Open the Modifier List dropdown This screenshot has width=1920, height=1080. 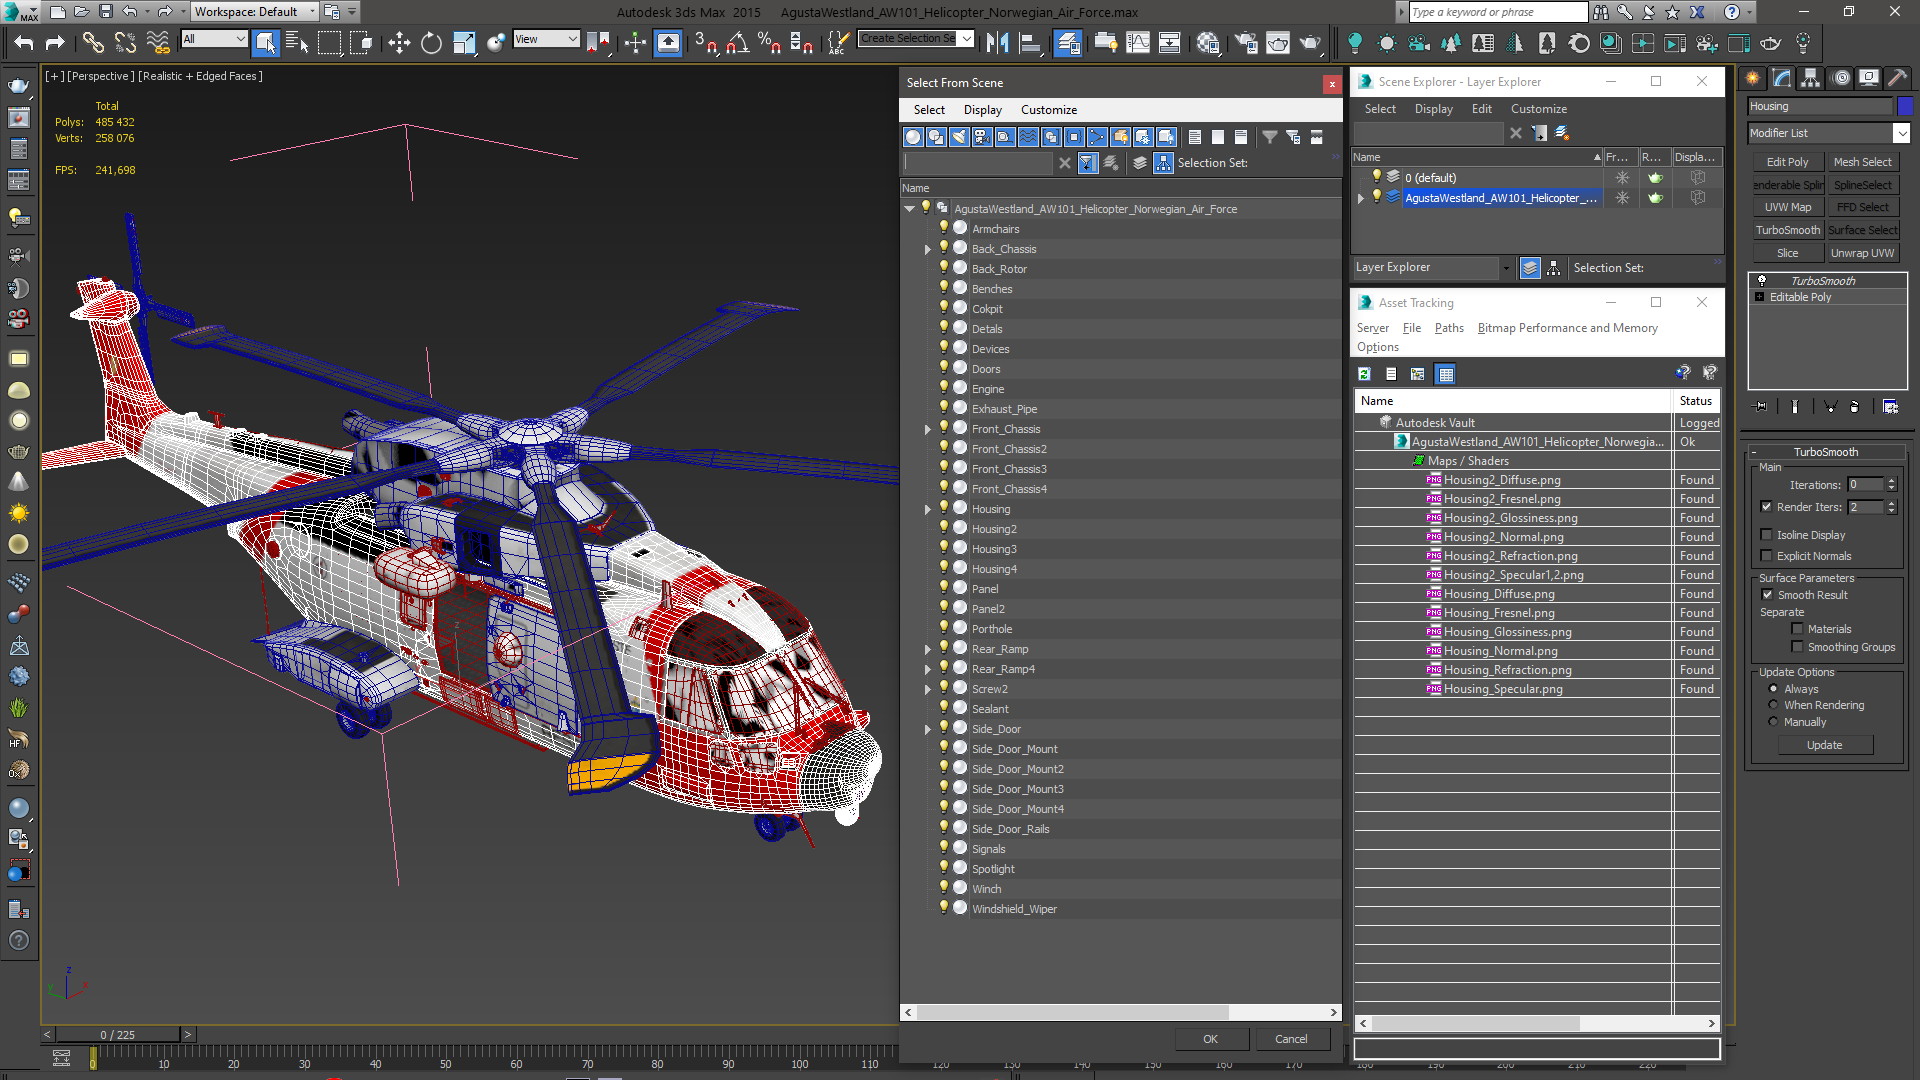point(1829,133)
